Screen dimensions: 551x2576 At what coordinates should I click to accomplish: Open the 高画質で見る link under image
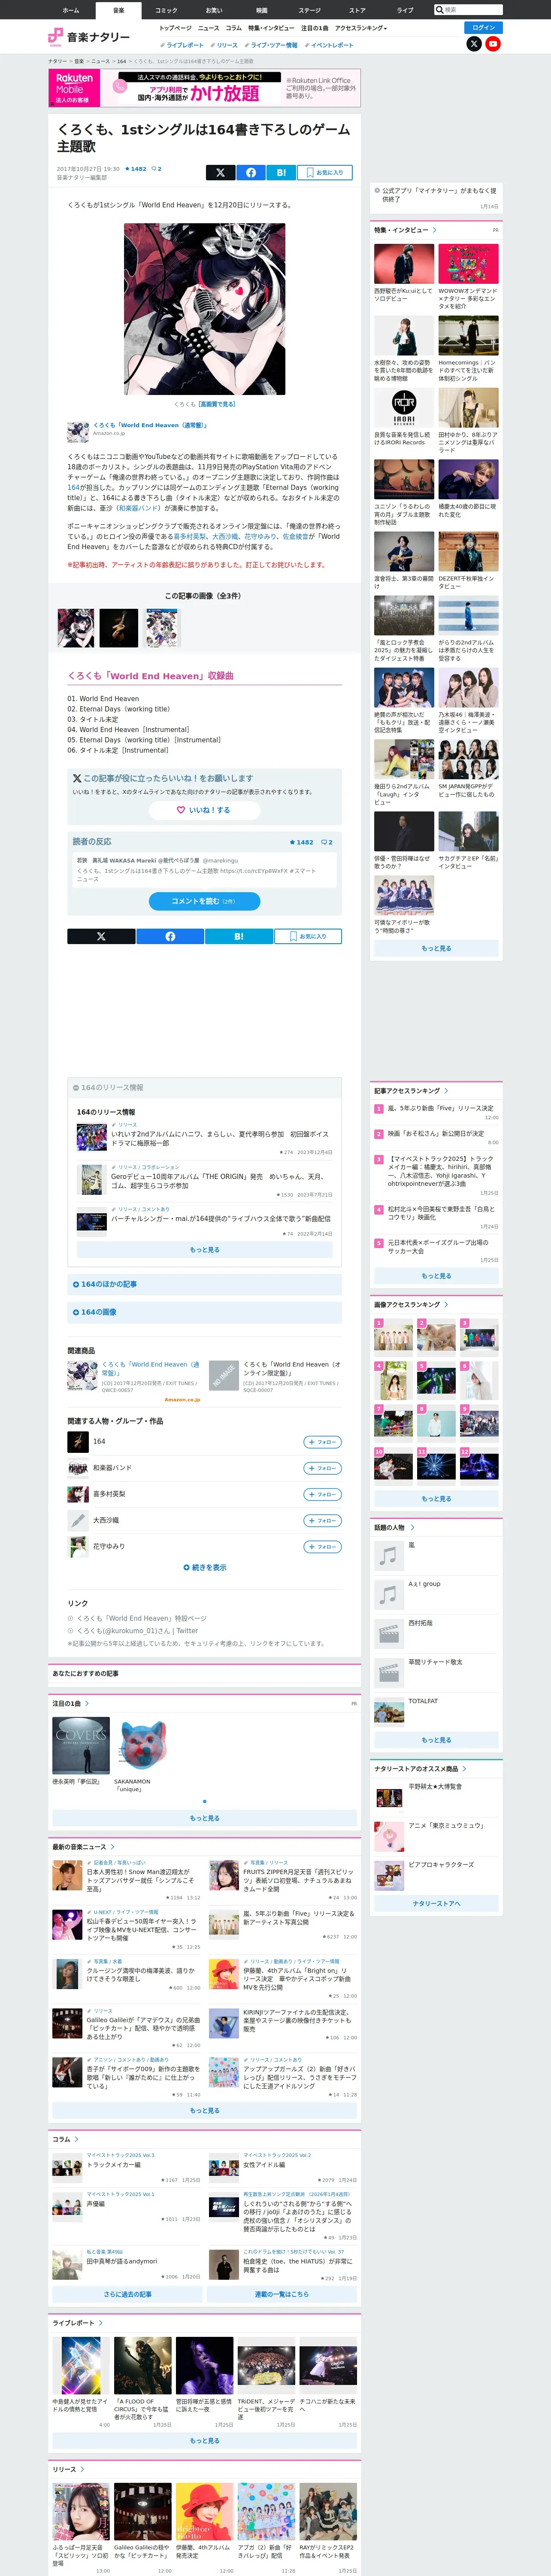217,404
